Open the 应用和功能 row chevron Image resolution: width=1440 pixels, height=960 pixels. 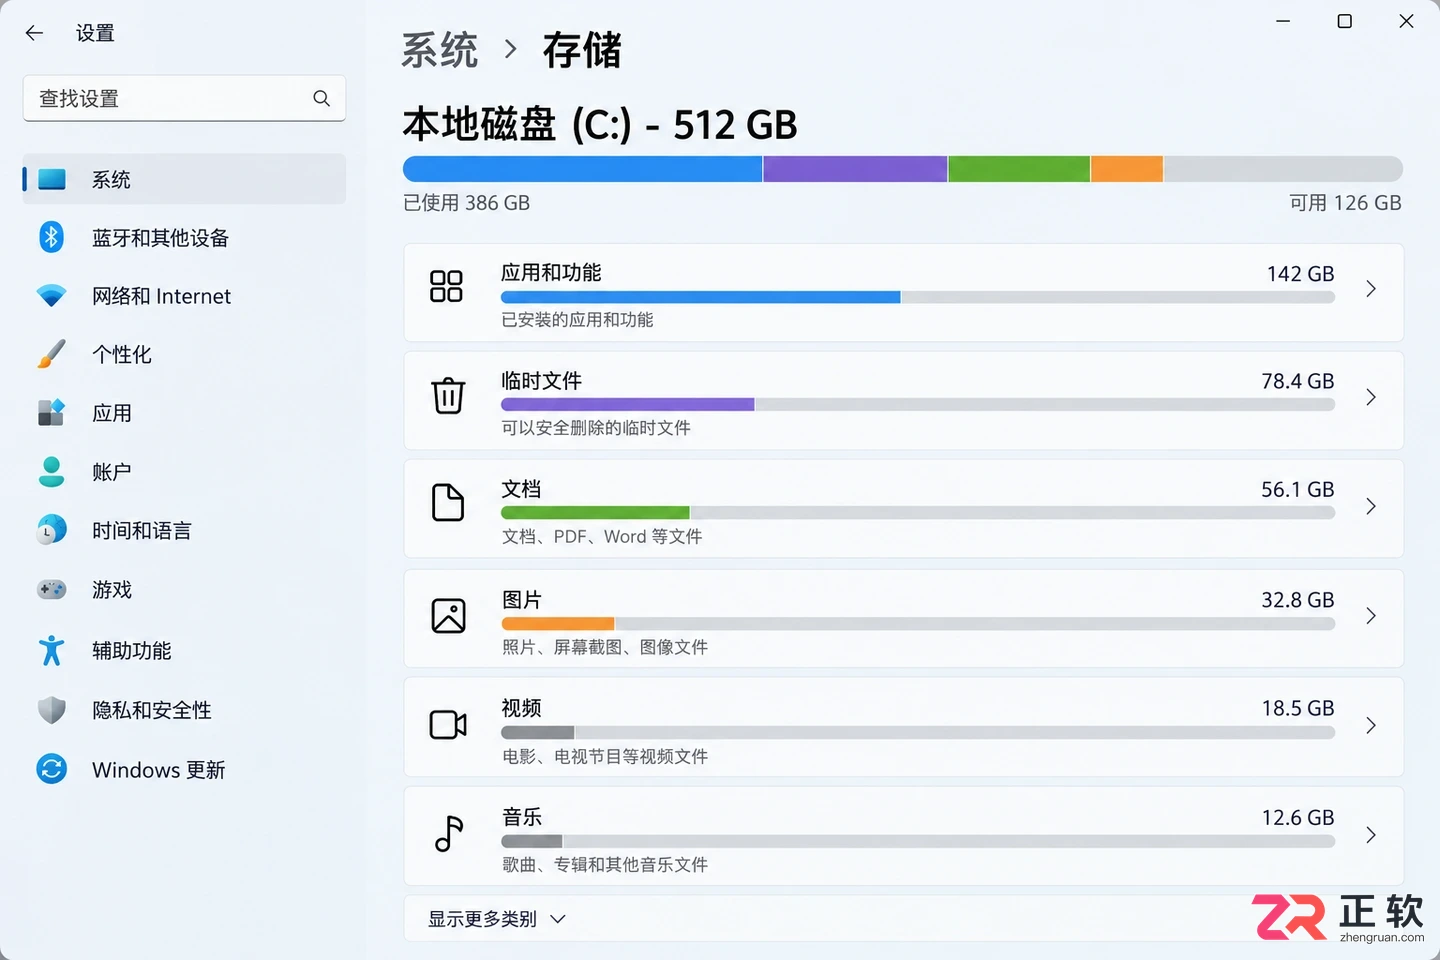pos(1371,289)
